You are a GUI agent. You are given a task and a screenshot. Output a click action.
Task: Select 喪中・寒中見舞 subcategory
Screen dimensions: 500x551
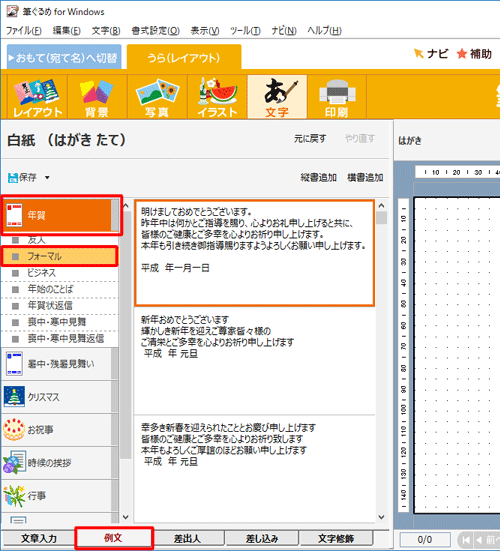60,322
